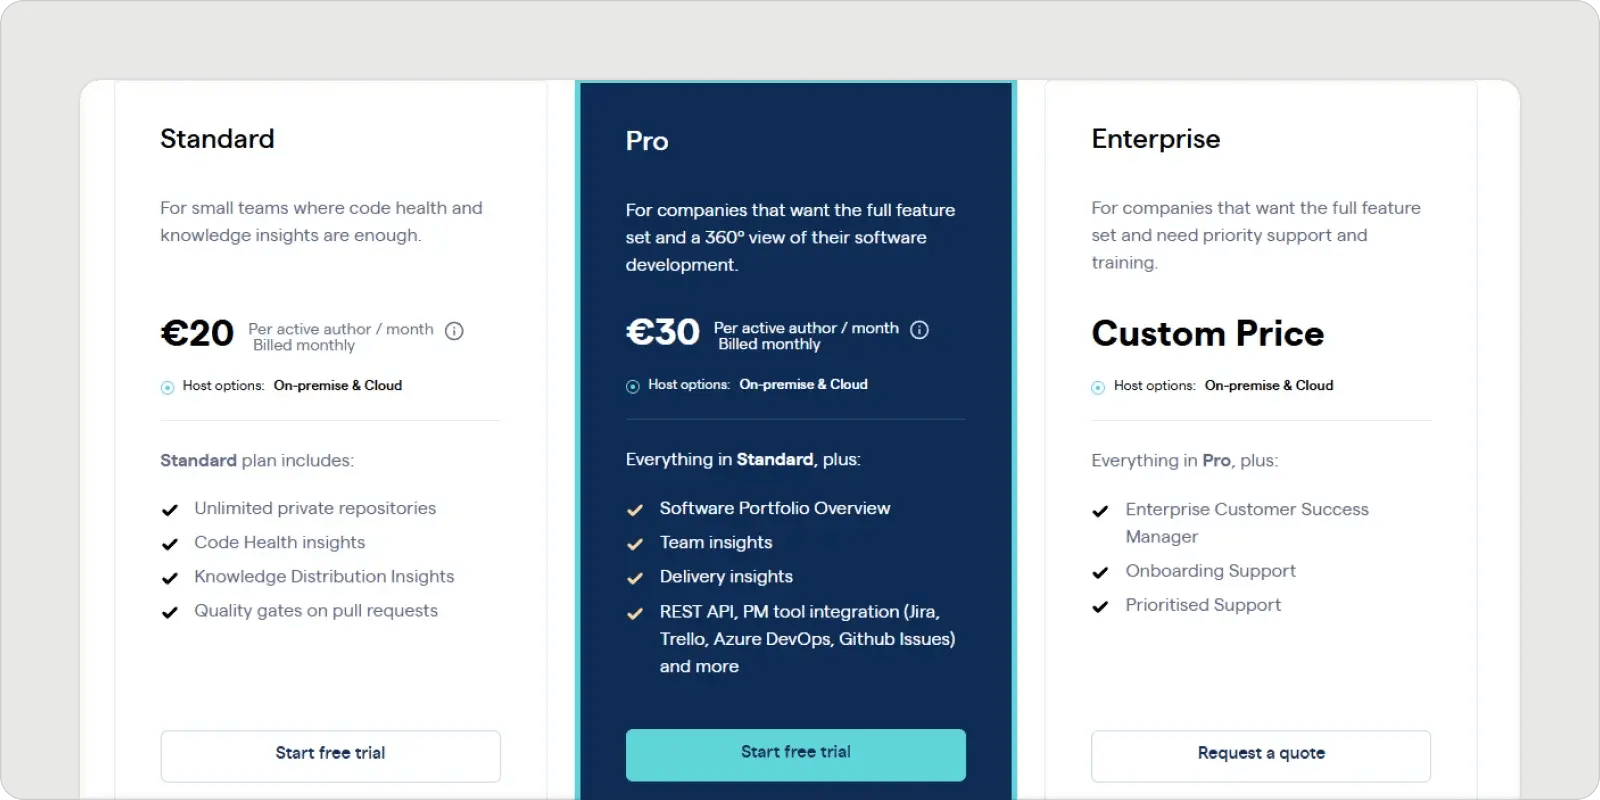Image resolution: width=1600 pixels, height=800 pixels.
Task: Click 'Prioritised Support' feature text
Action: (x=1203, y=605)
